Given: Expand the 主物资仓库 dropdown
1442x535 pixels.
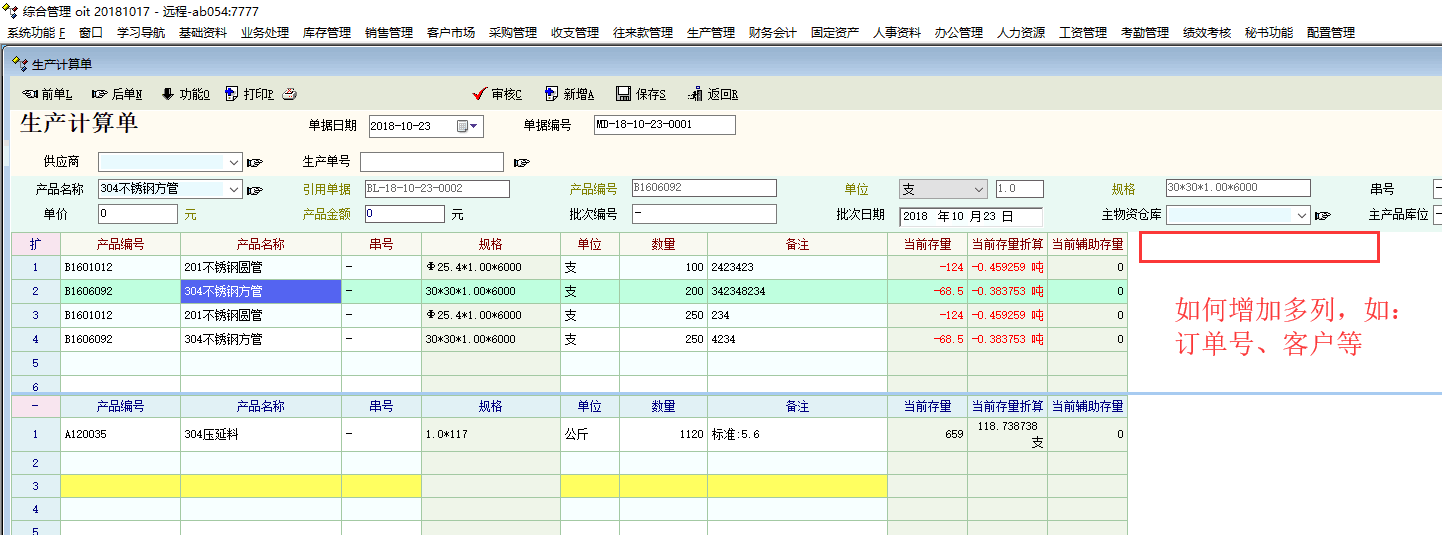Looking at the screenshot, I should pos(1301,215).
